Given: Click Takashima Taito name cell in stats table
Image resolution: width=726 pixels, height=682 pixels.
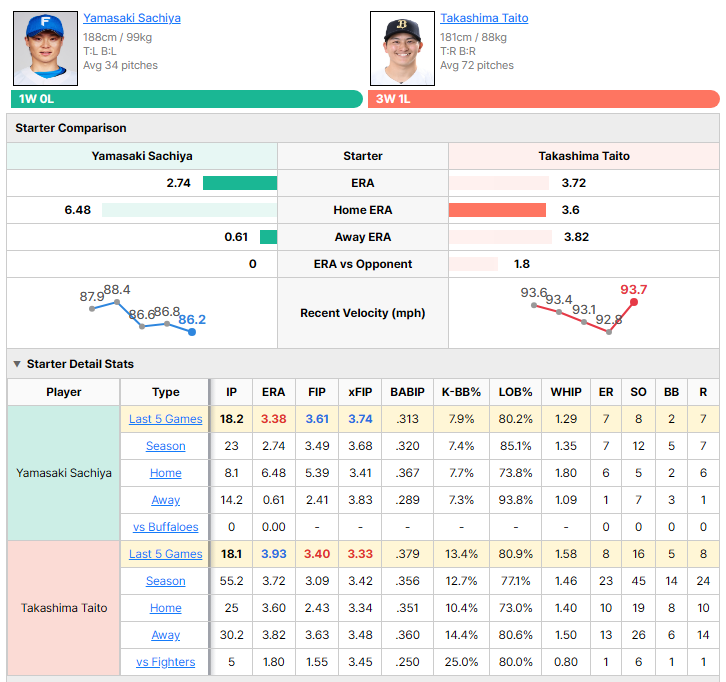Looking at the screenshot, I should 64,608.
